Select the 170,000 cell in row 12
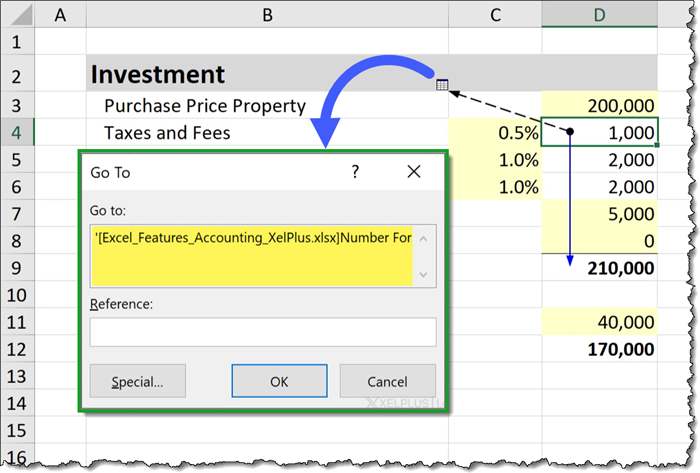This screenshot has height=473, width=700. point(599,349)
